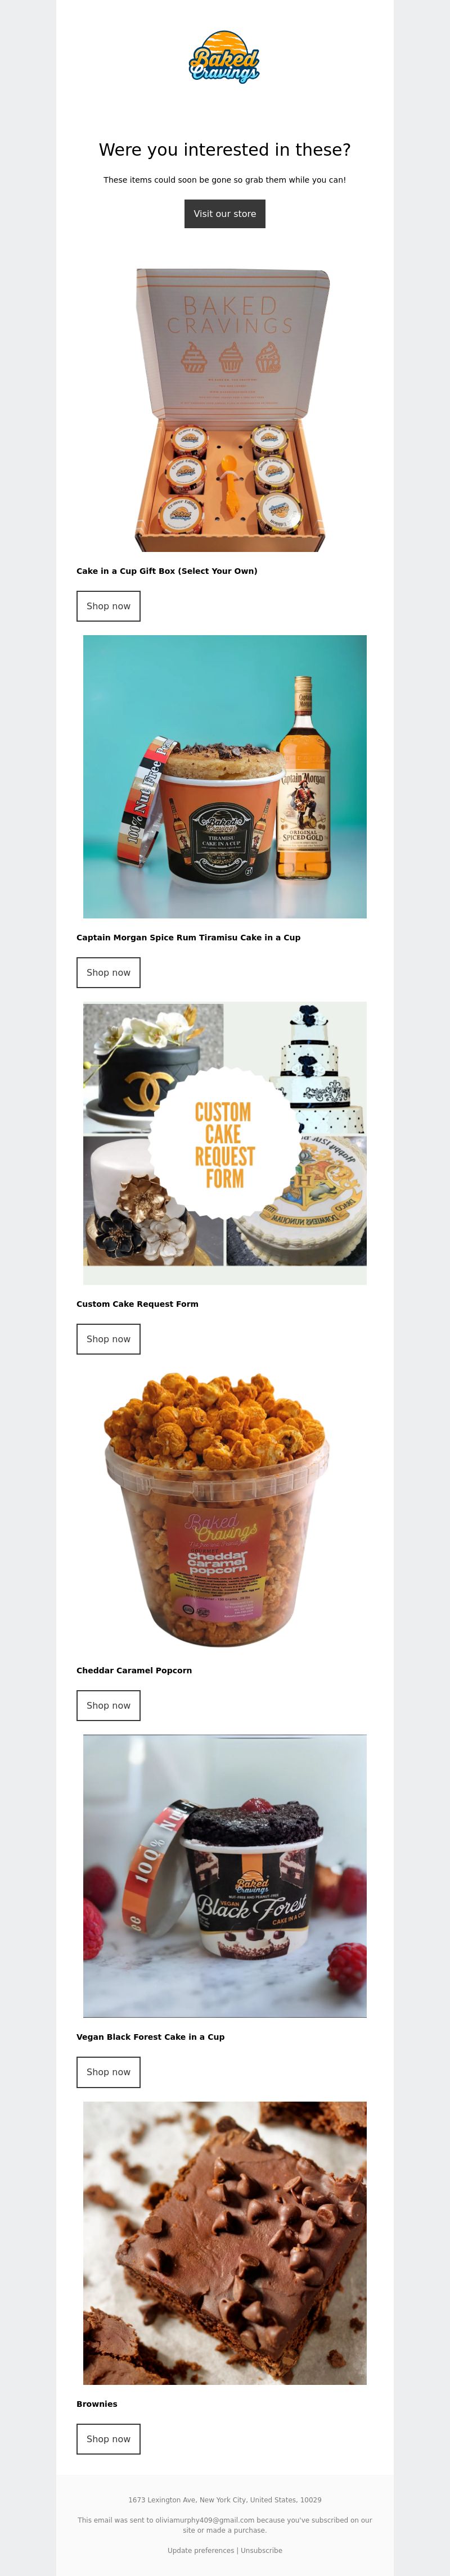Select the oliviamurphy409@gmail.com email address
The width and height of the screenshot is (450, 2576).
point(205,2520)
